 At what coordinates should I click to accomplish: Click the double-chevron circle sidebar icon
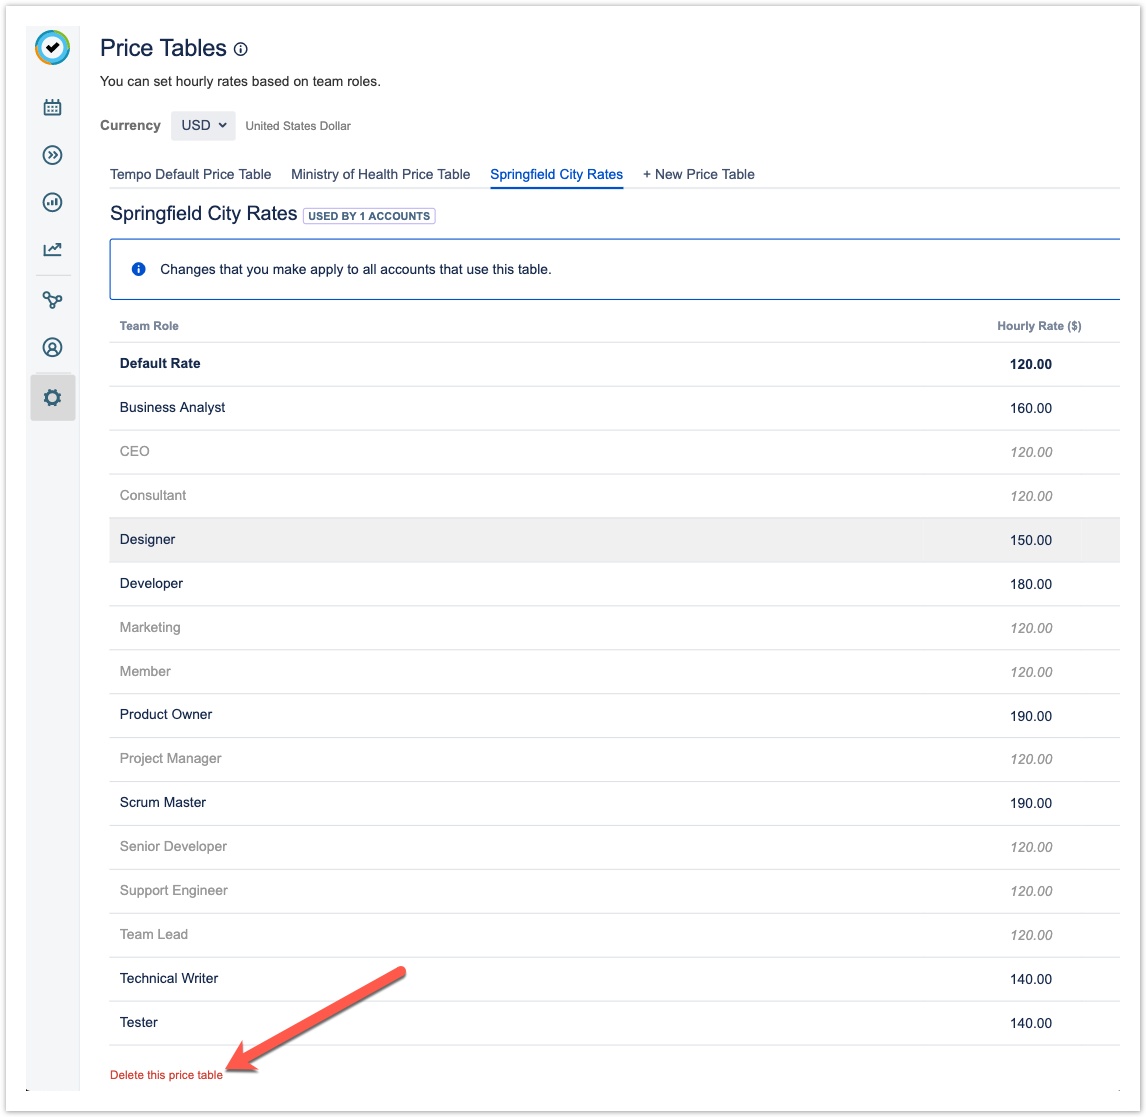tap(52, 155)
